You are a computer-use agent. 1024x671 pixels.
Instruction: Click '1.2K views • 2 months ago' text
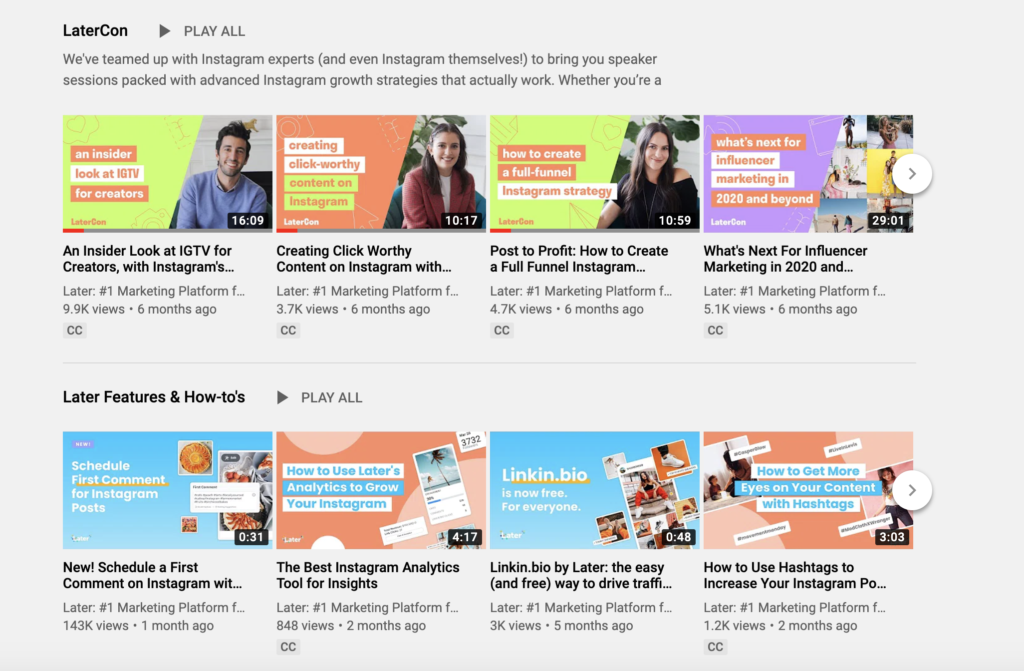[x=780, y=625]
